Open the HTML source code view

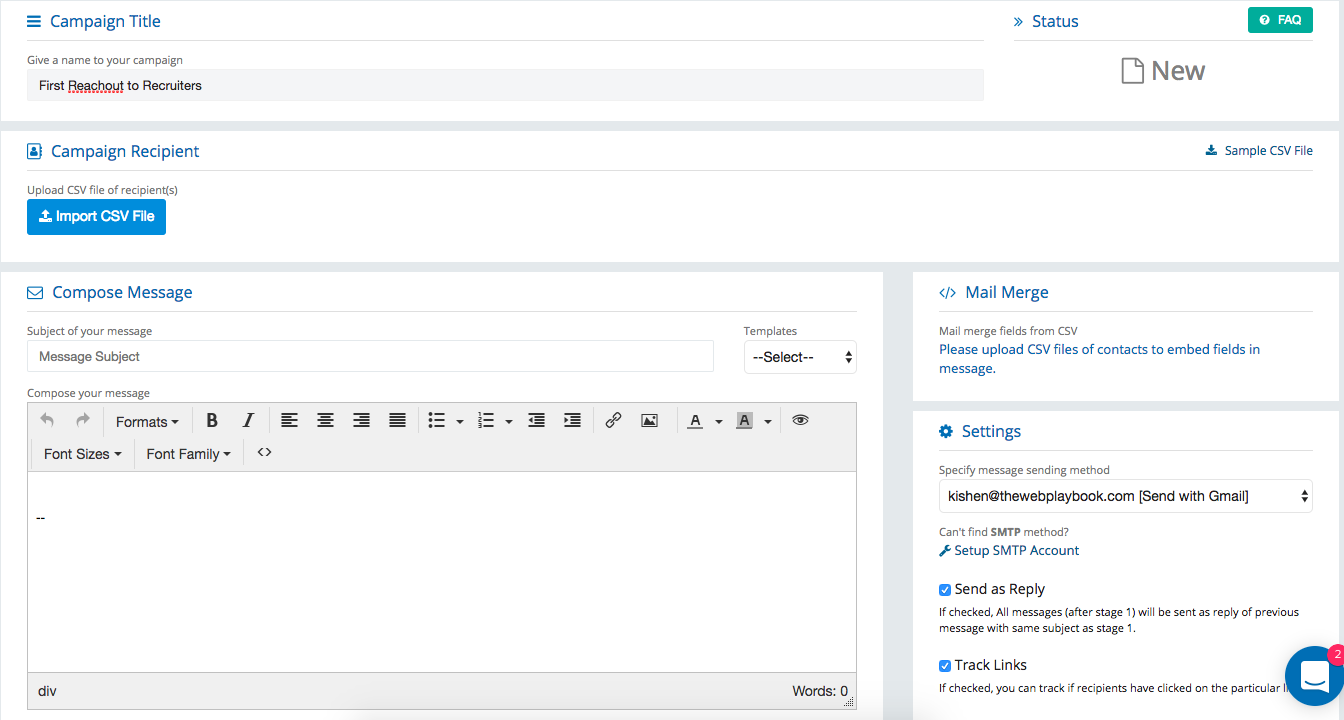[263, 452]
